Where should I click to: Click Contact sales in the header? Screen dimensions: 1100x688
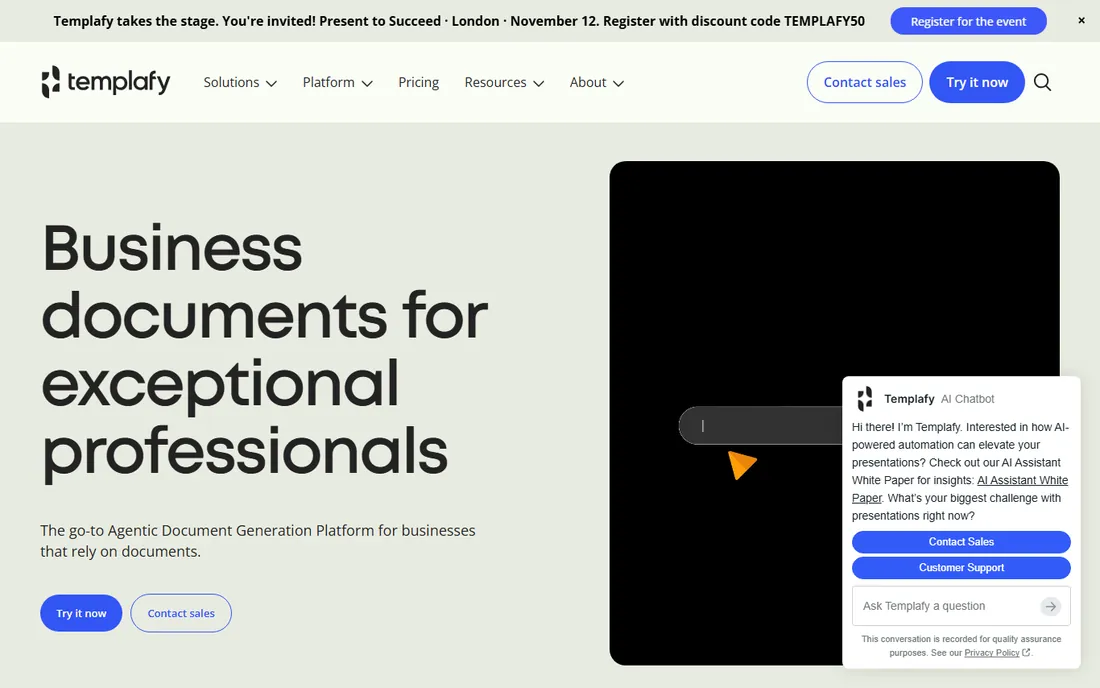tap(864, 82)
